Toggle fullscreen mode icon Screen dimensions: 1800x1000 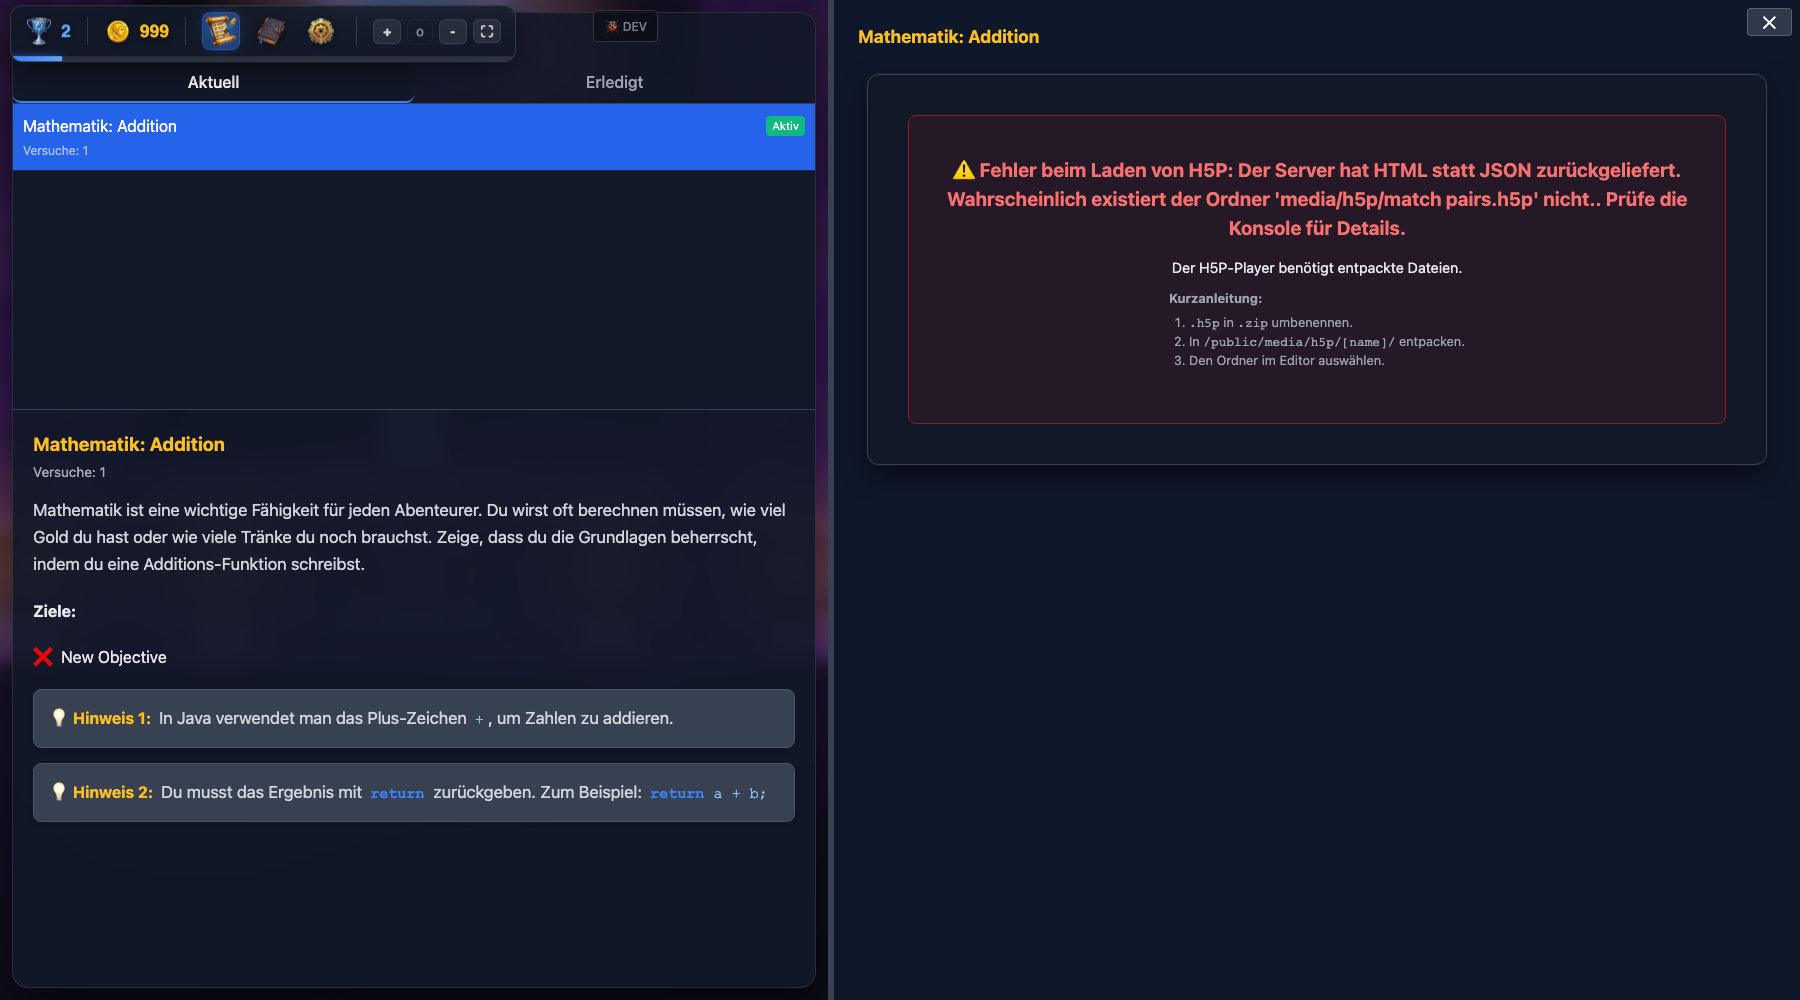tap(487, 32)
